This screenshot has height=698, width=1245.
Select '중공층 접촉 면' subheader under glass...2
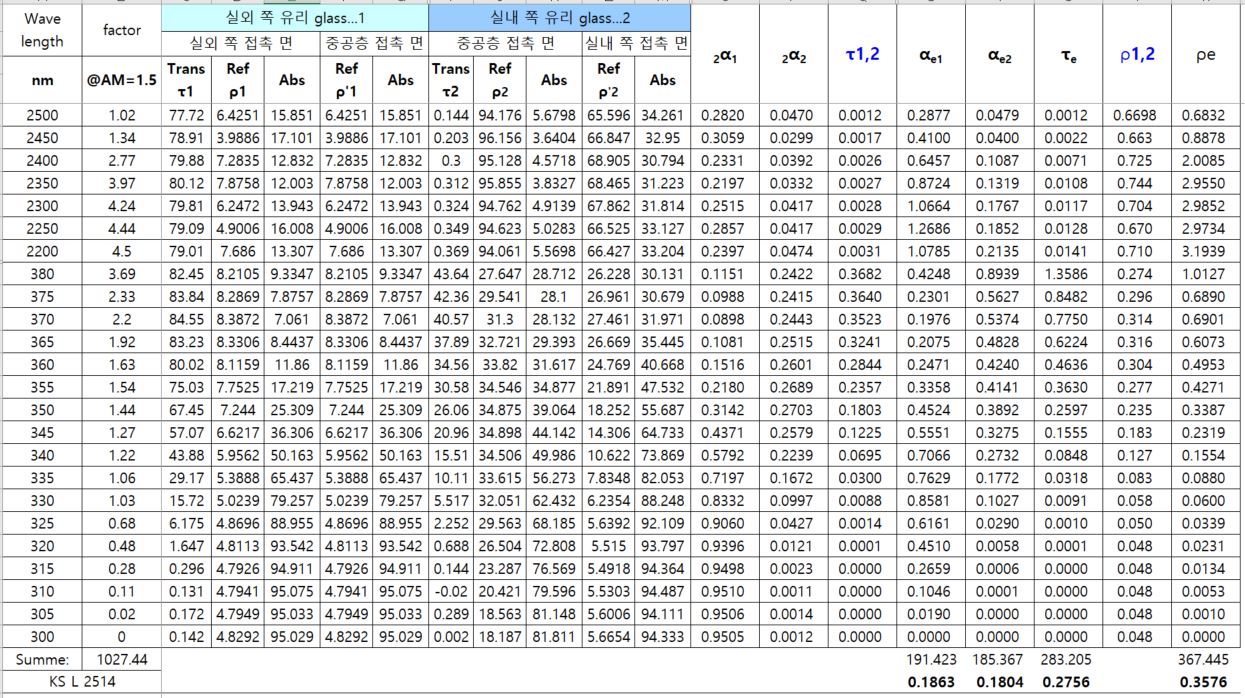click(506, 43)
